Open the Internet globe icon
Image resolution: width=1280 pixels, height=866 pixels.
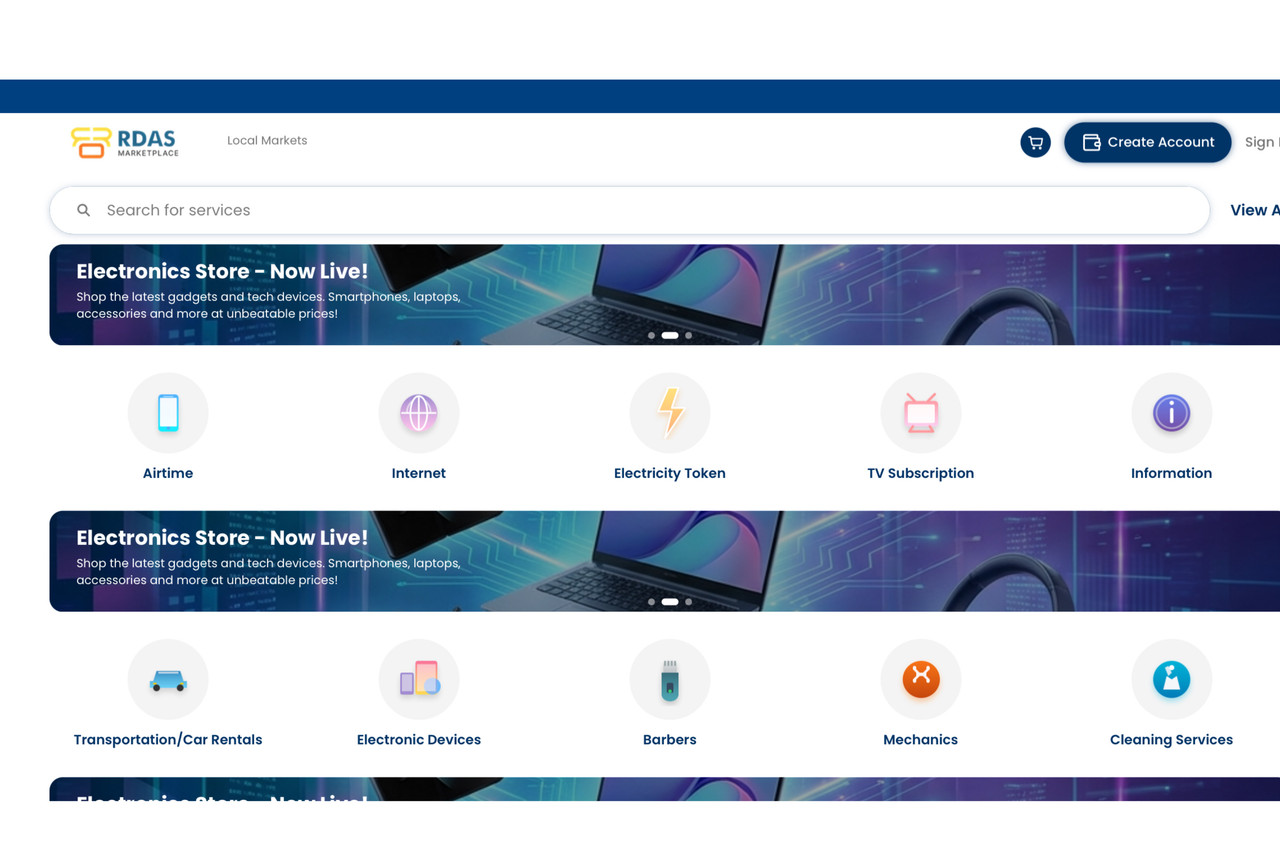pos(419,412)
